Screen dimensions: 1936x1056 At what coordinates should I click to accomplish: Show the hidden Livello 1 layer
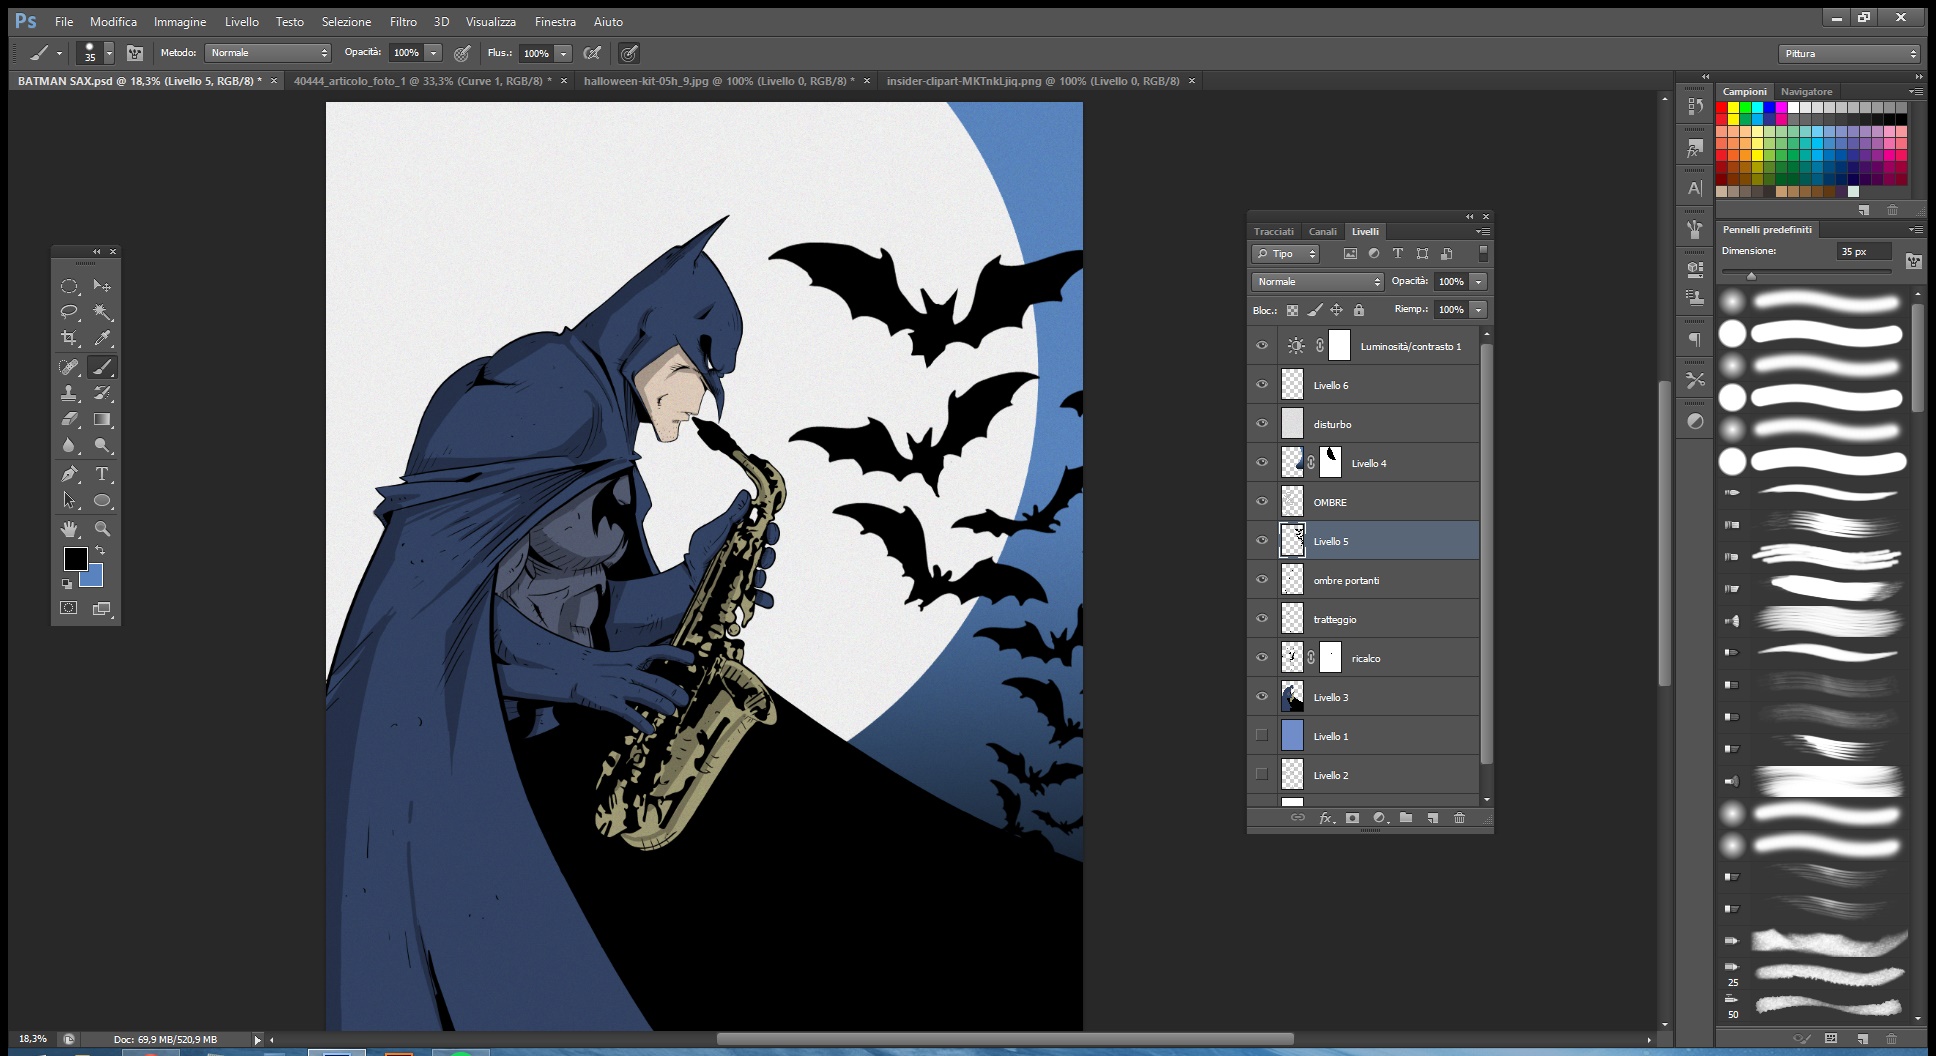[x=1262, y=736]
